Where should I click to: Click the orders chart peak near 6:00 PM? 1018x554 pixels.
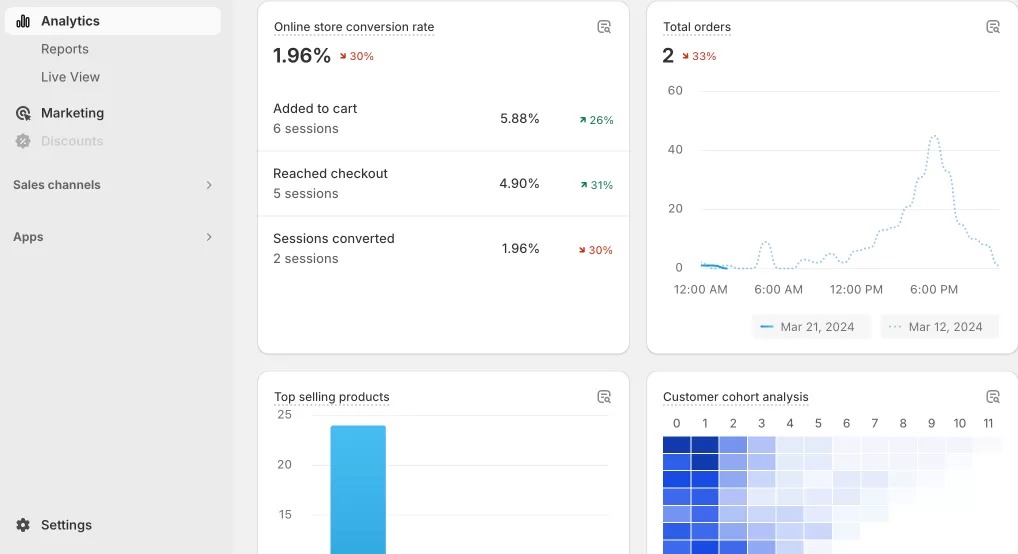(934, 137)
